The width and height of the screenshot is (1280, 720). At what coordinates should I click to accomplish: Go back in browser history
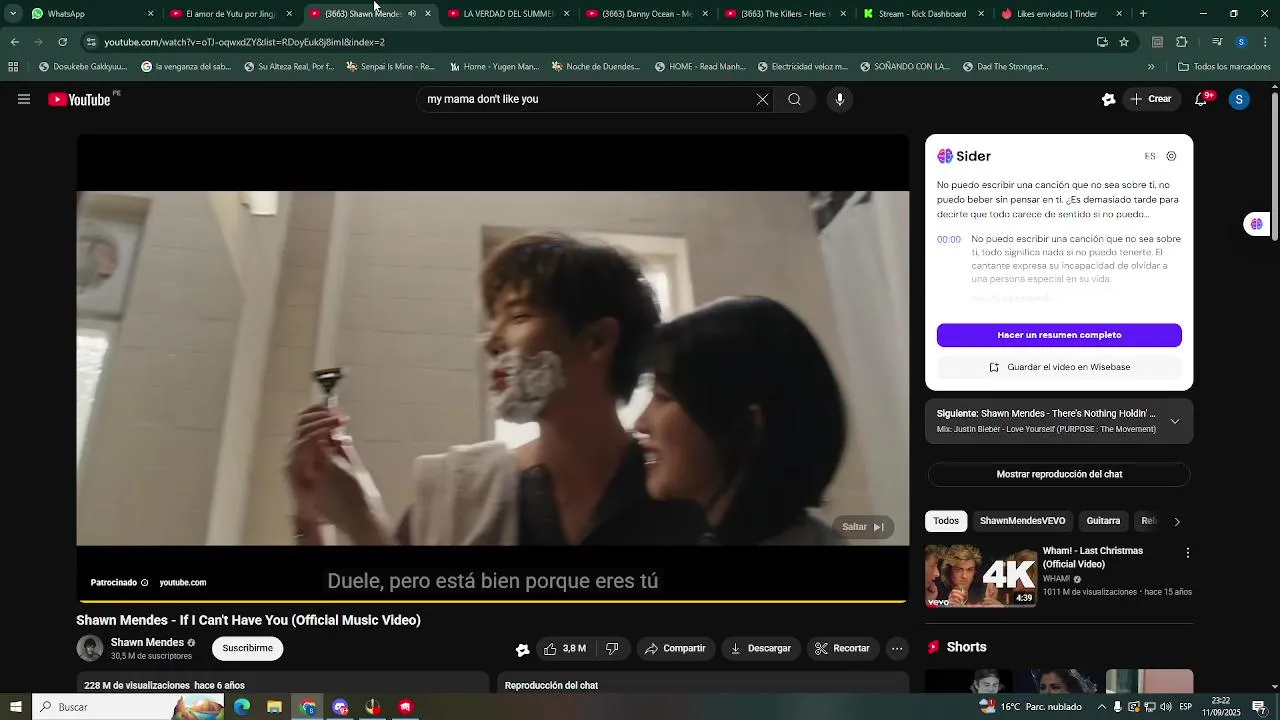click(14, 42)
